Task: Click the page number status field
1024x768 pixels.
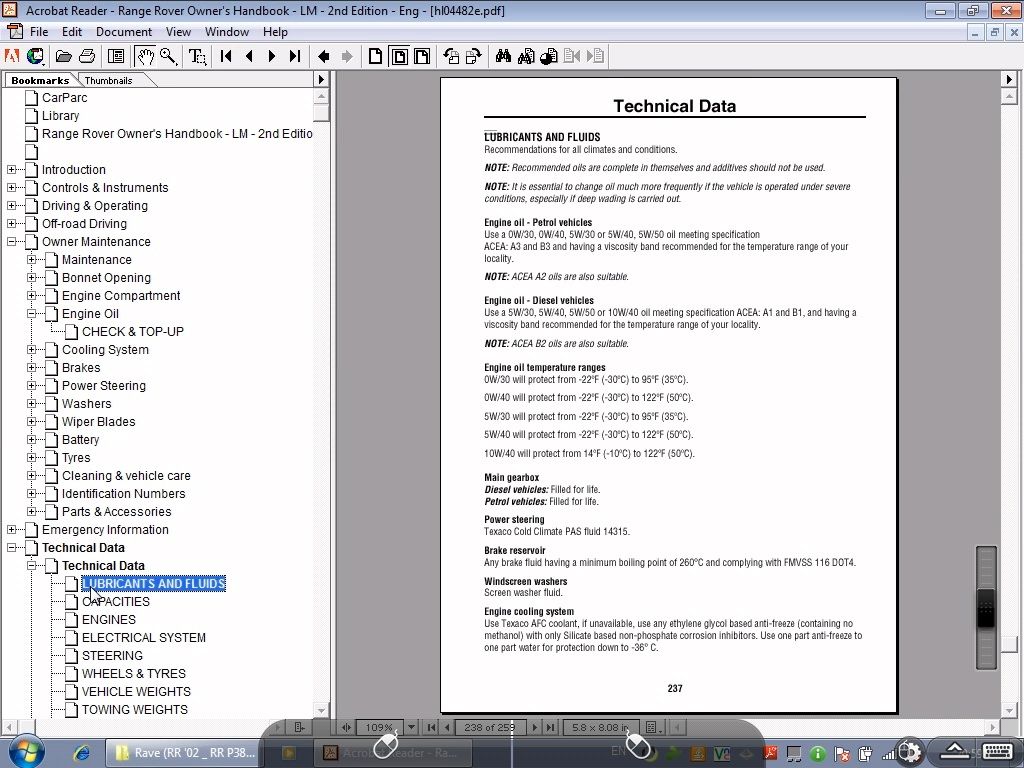Action: [x=490, y=727]
